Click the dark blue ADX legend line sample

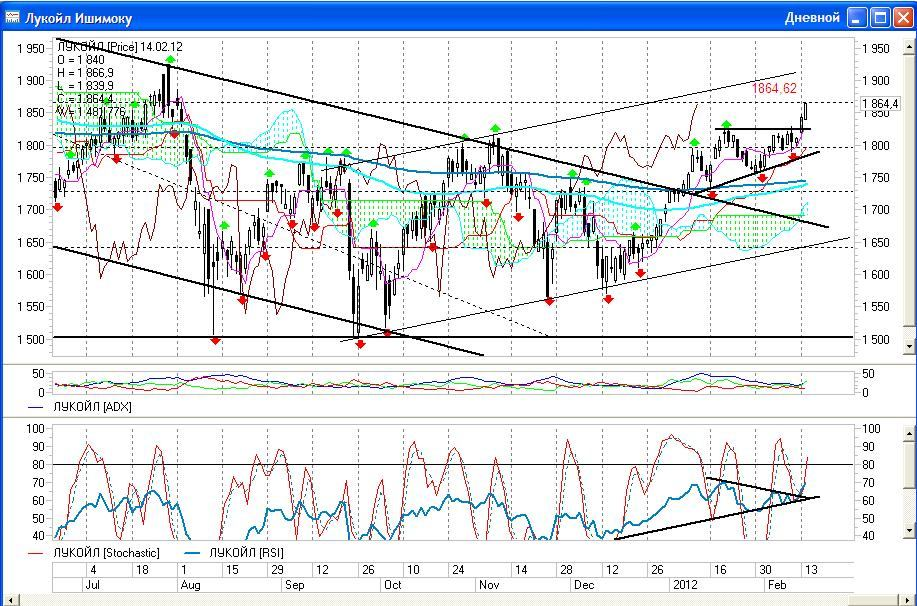pyautogui.click(x=36, y=407)
